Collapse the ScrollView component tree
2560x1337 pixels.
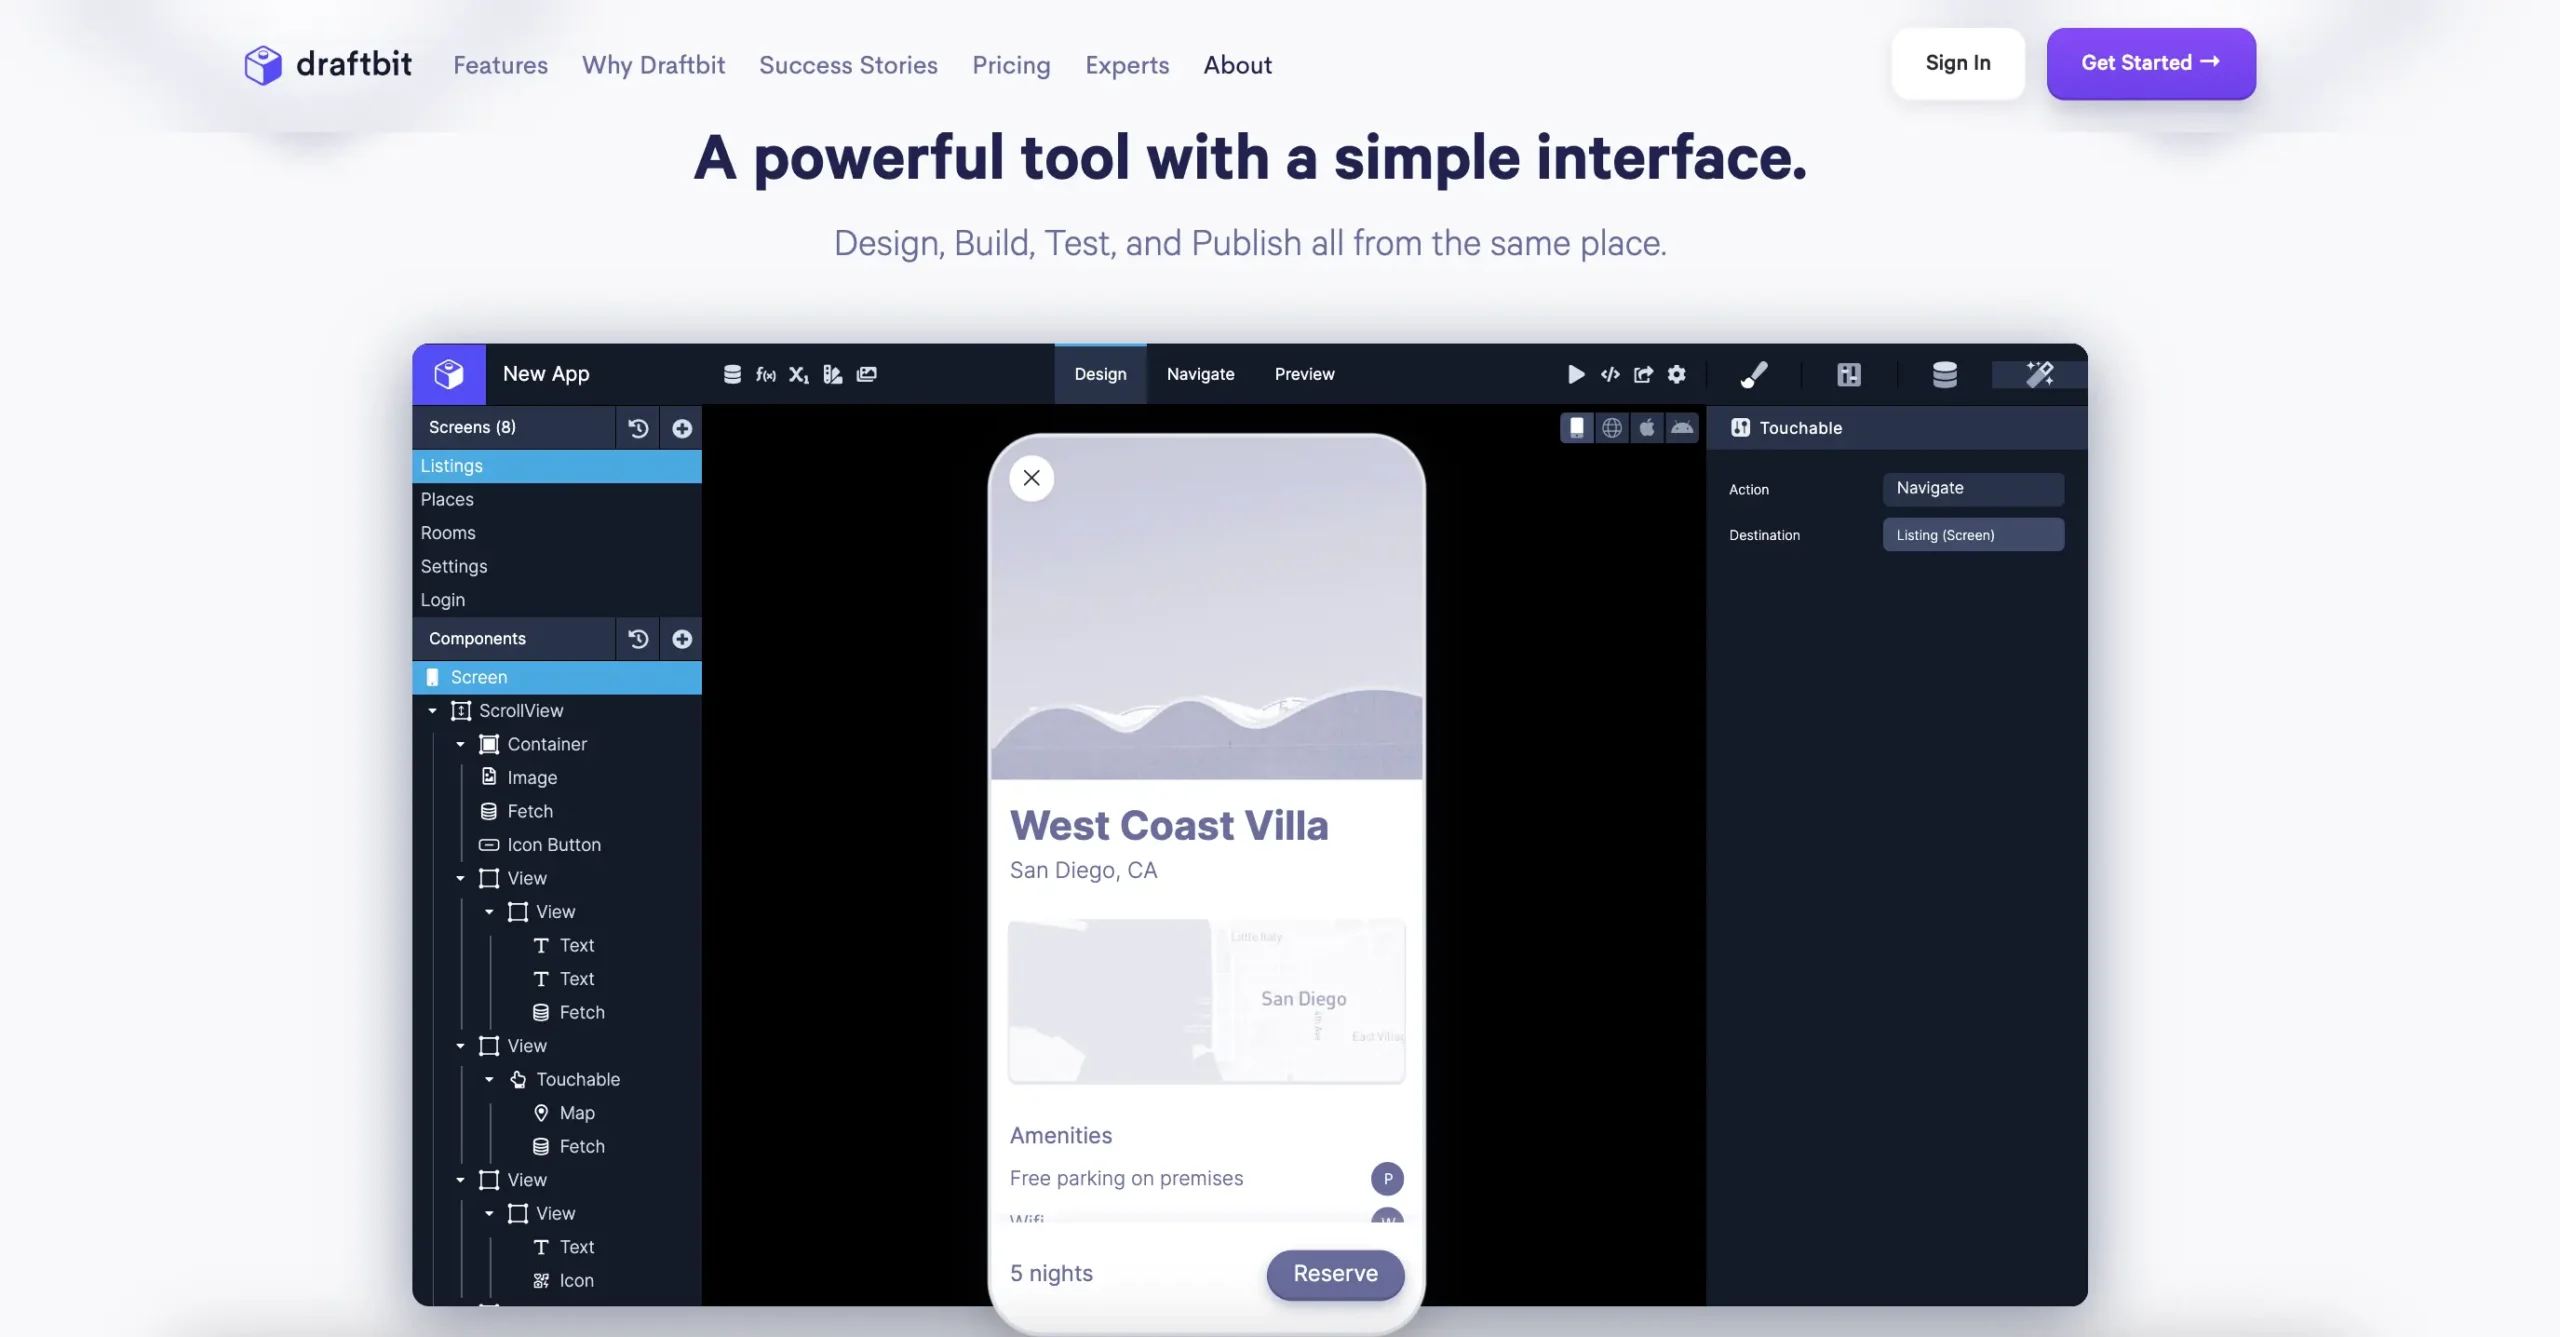pyautogui.click(x=433, y=711)
